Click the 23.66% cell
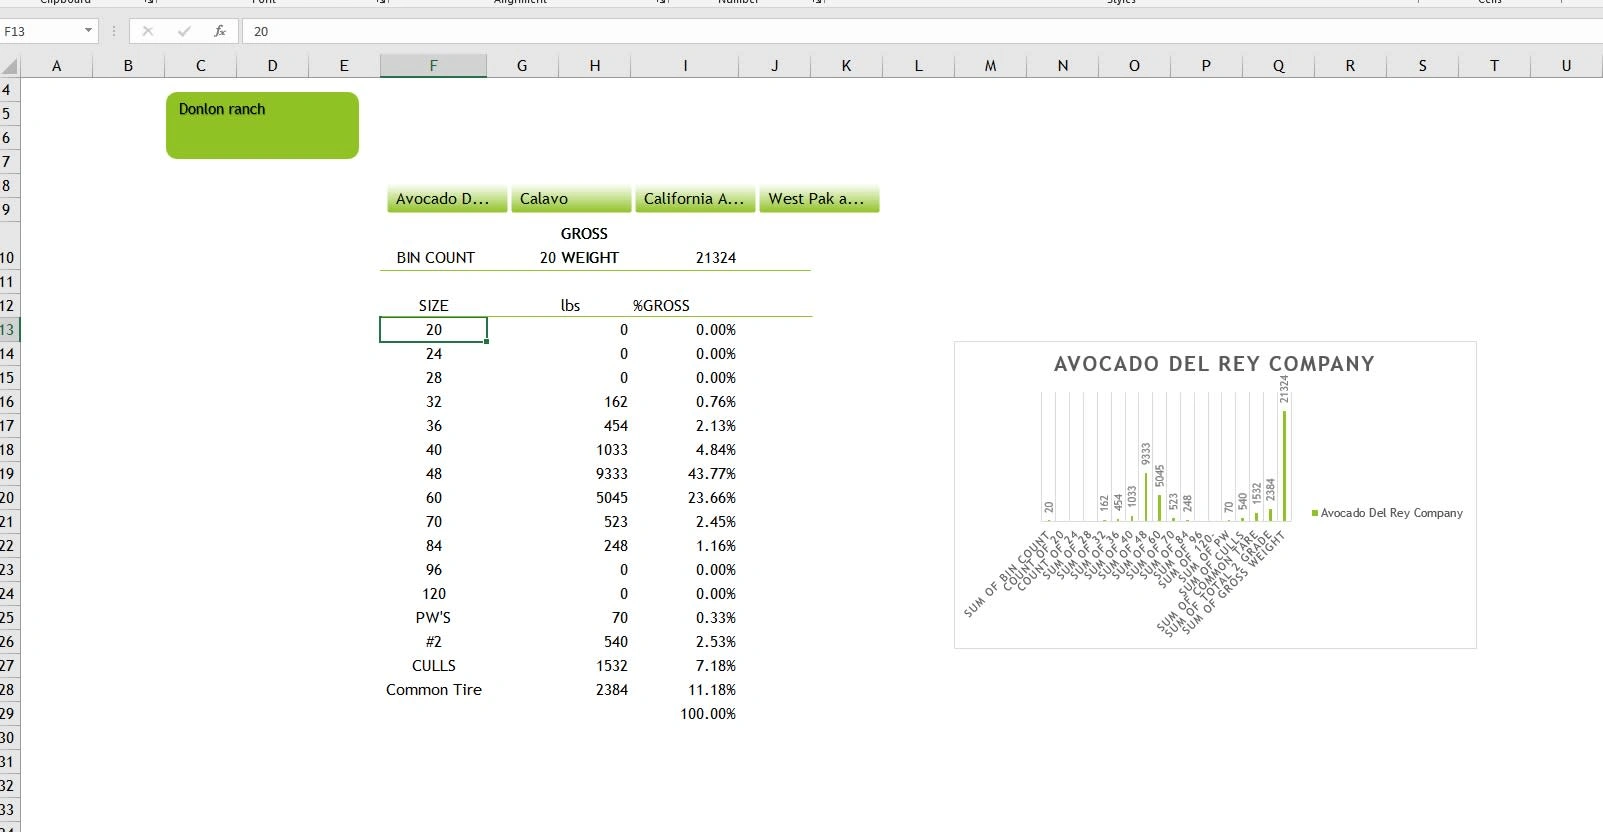This screenshot has height=832, width=1603. (x=685, y=498)
